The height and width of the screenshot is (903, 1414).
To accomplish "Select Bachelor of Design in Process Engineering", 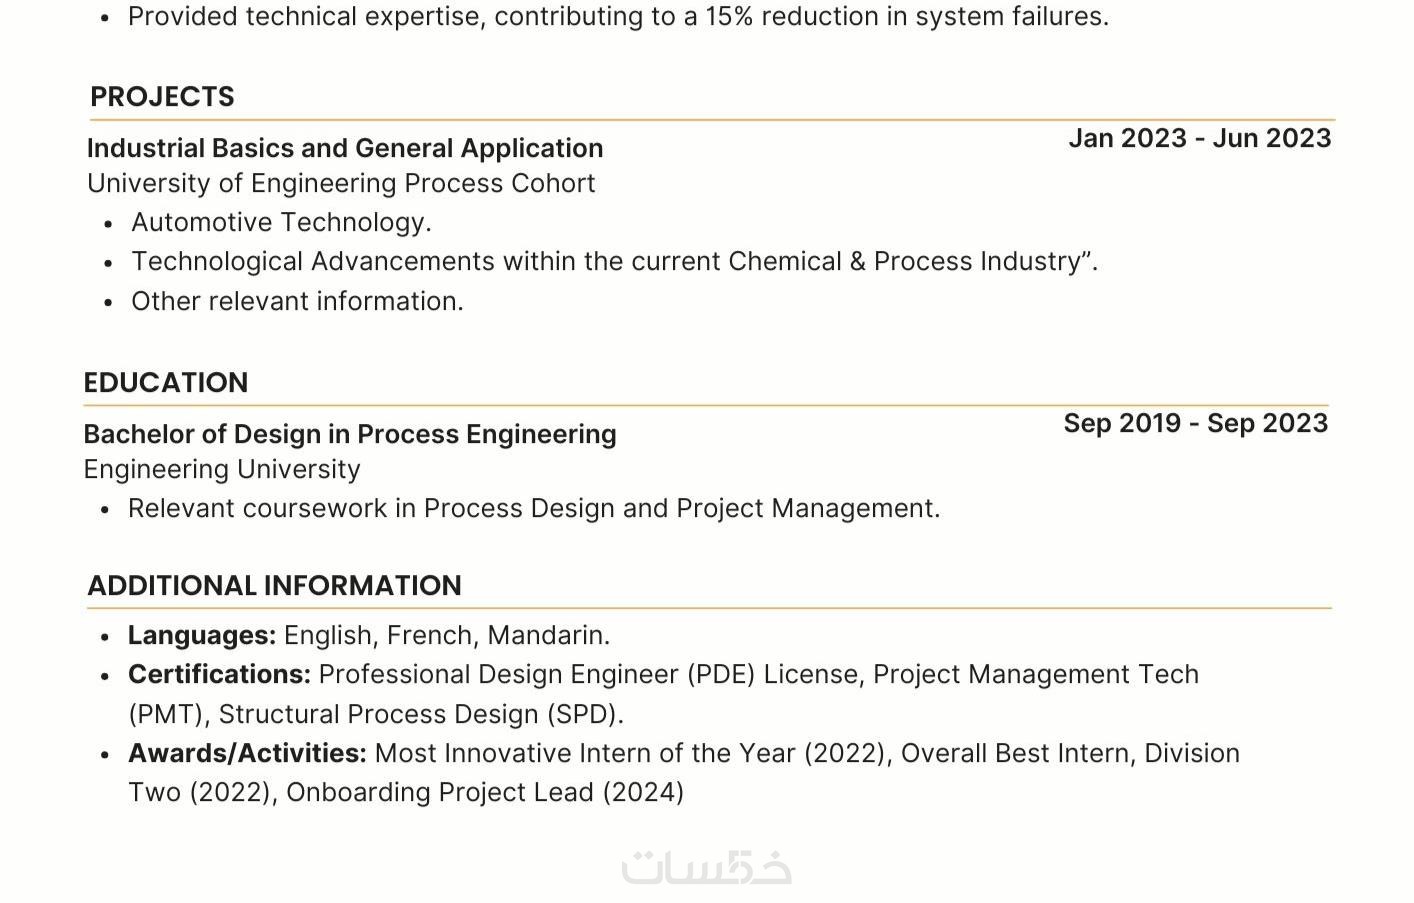I will [350, 434].
